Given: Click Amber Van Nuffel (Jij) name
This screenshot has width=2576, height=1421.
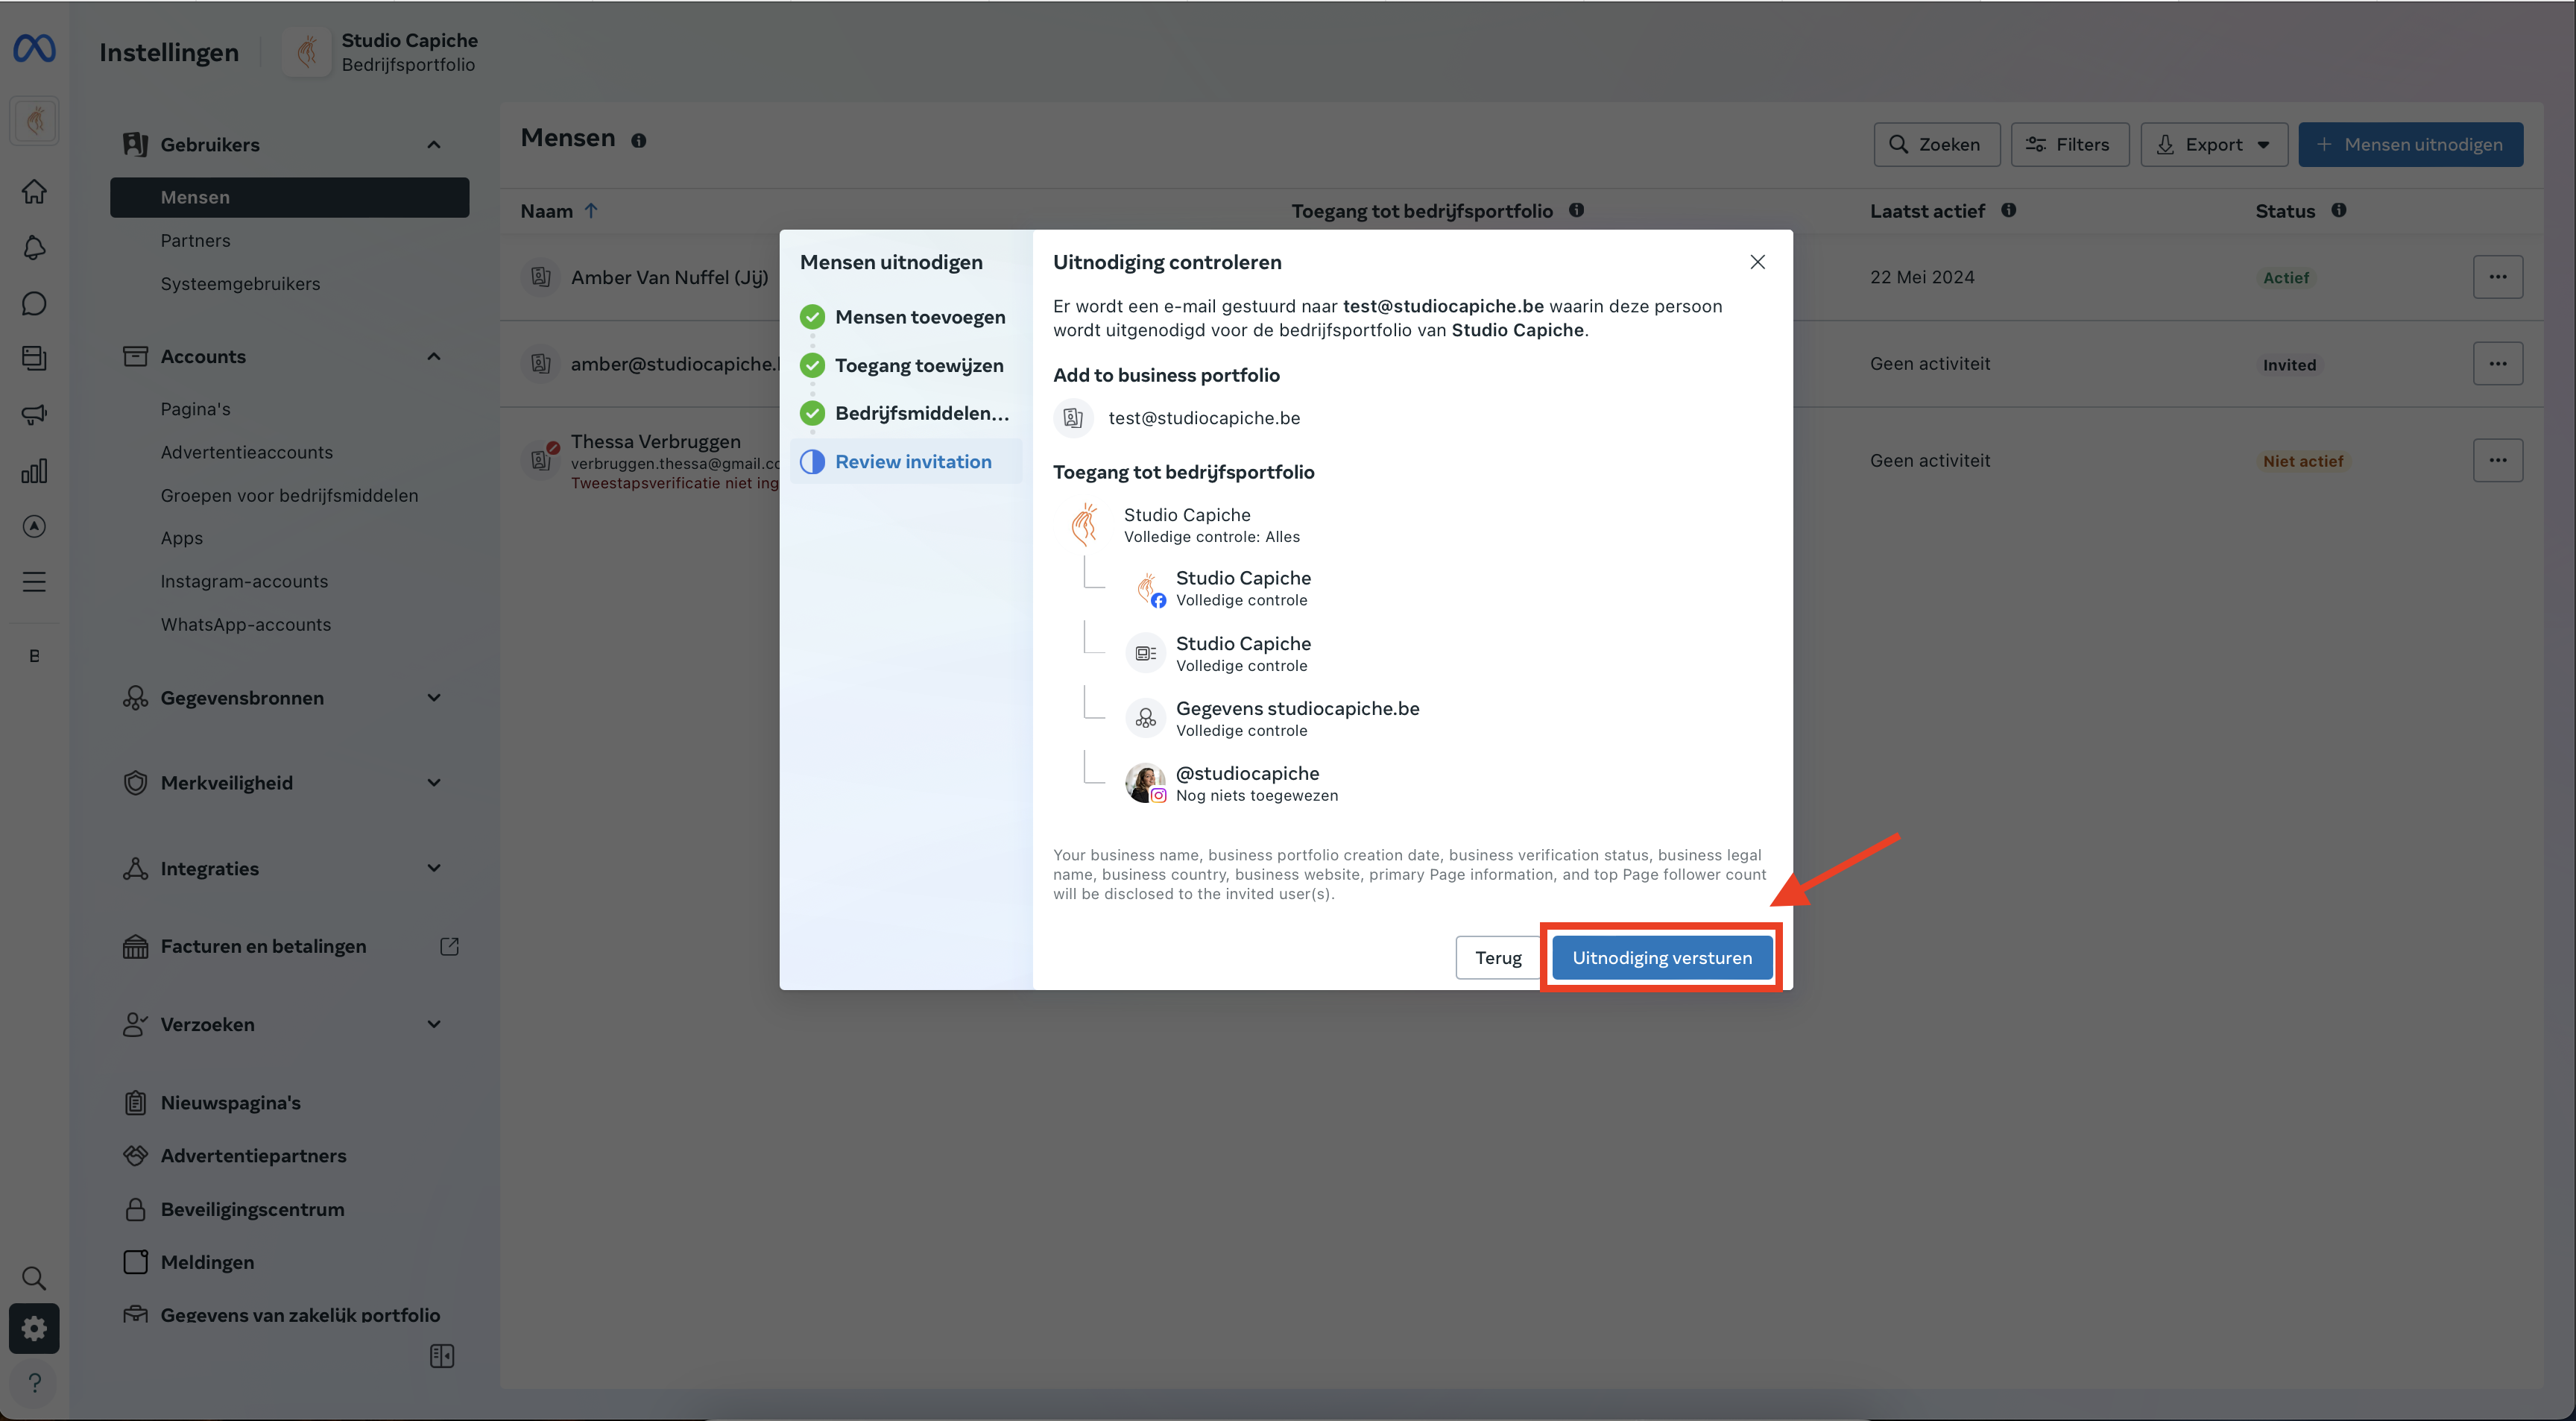Looking at the screenshot, I should tap(670, 277).
